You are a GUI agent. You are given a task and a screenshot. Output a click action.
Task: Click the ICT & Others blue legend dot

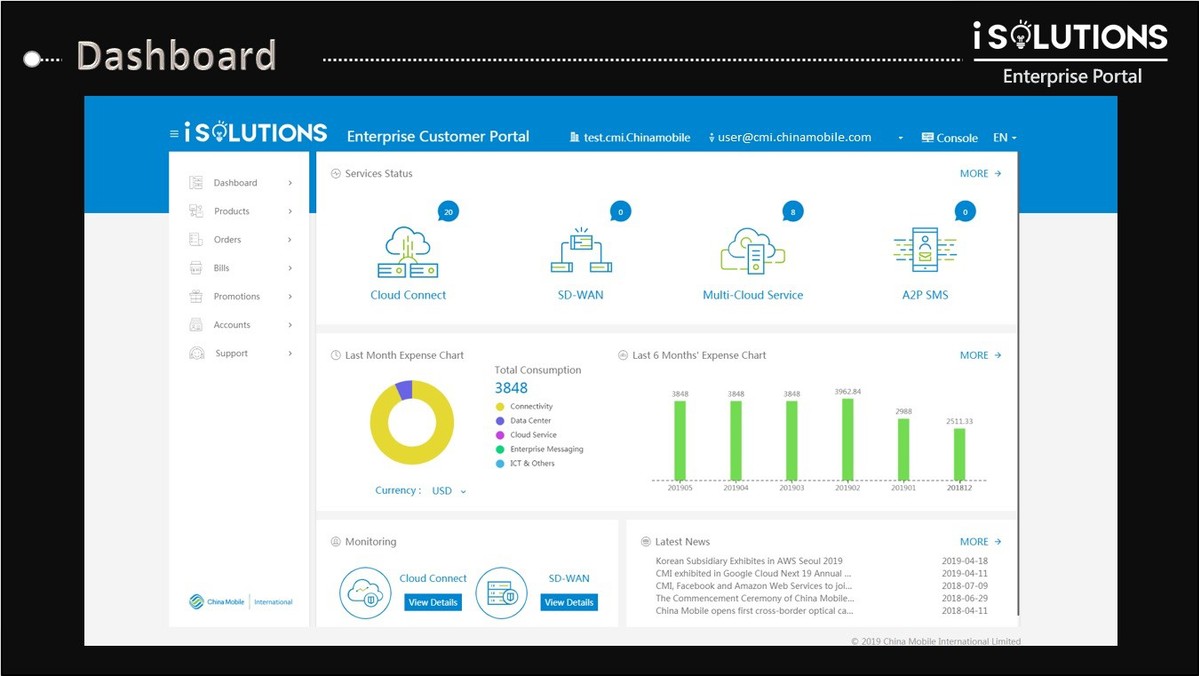(500, 463)
